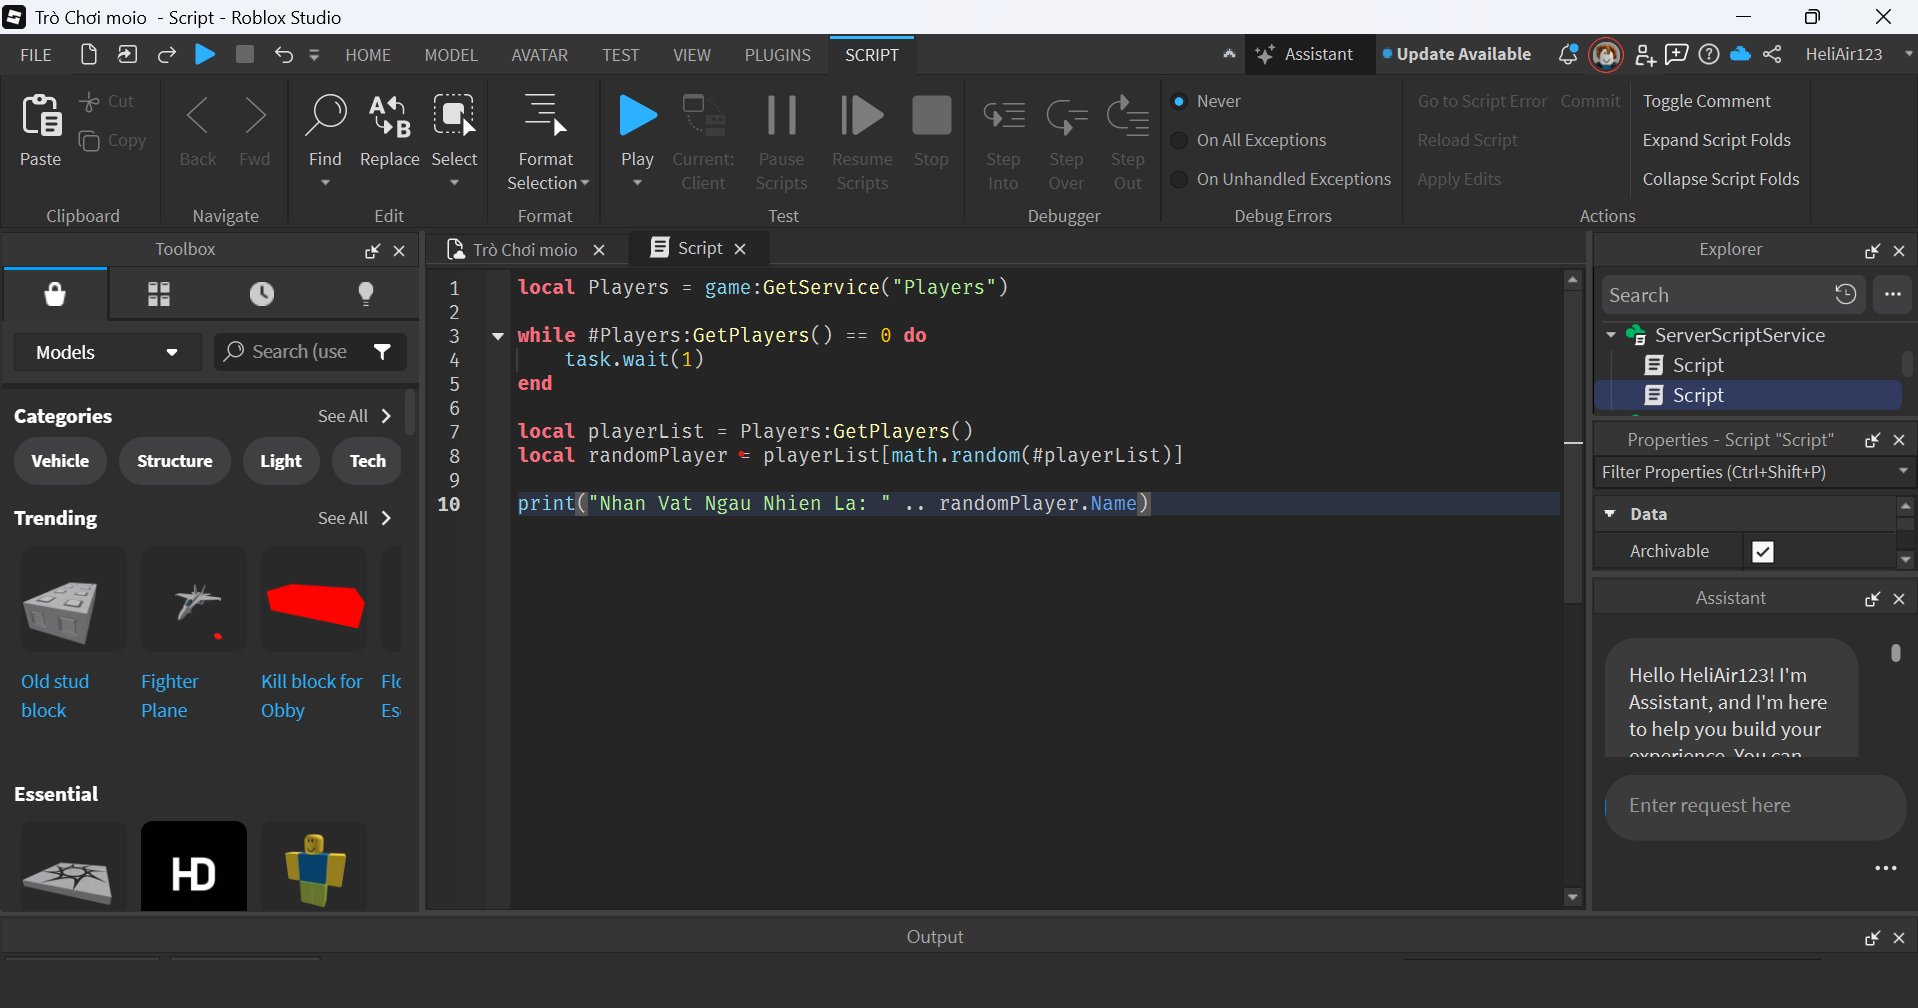Open the Toolbox Inventory grid tab icon
Viewport: 1918px width, 1008px height.
coord(159,294)
